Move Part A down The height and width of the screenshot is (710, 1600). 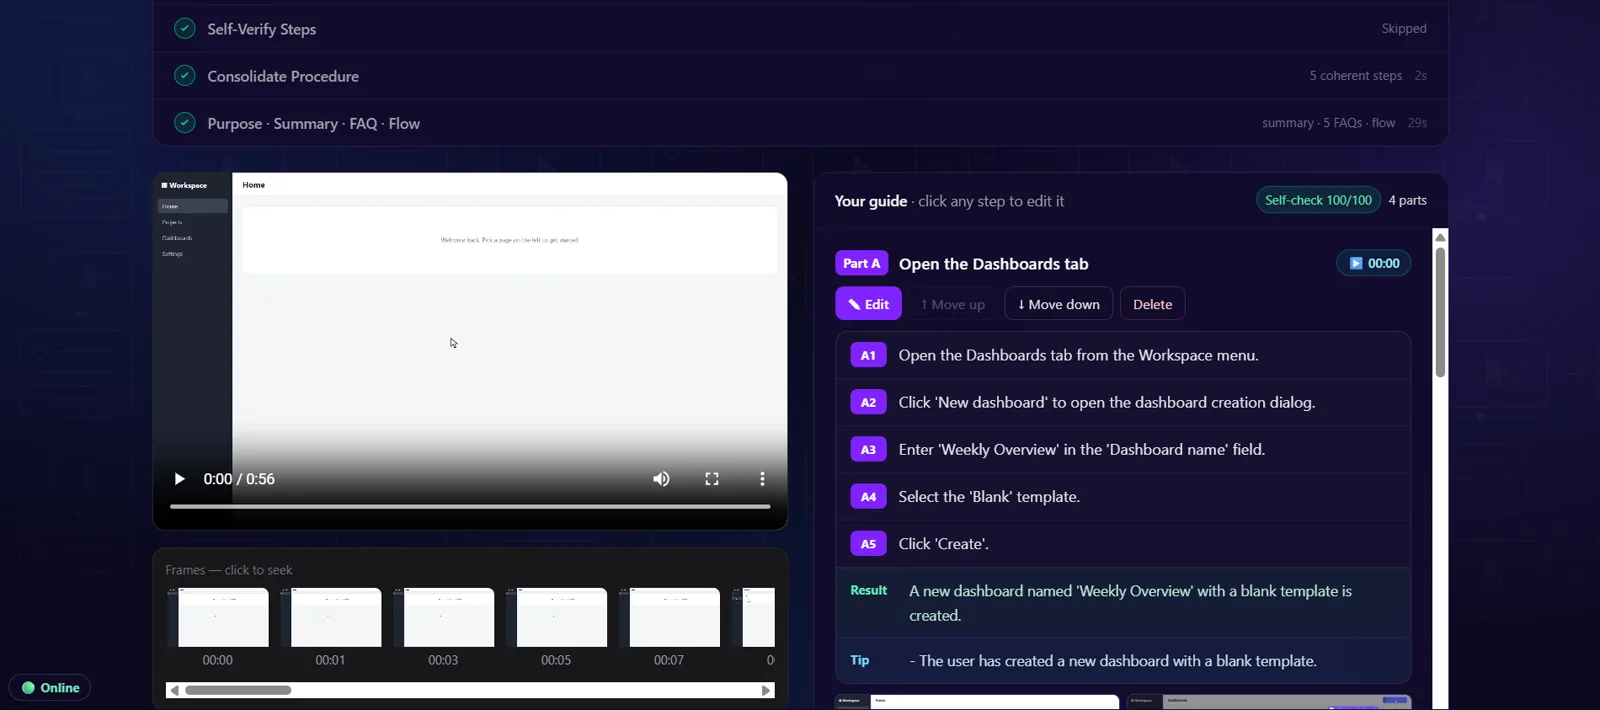point(1058,304)
